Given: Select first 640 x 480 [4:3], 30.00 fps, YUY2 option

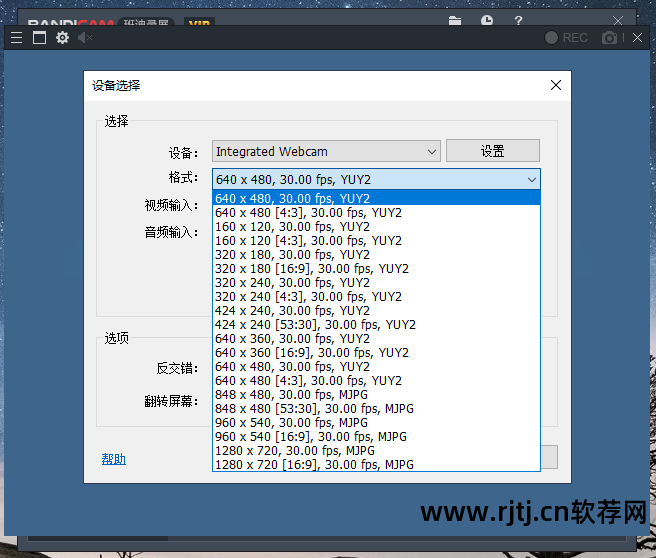Looking at the screenshot, I should tap(377, 212).
